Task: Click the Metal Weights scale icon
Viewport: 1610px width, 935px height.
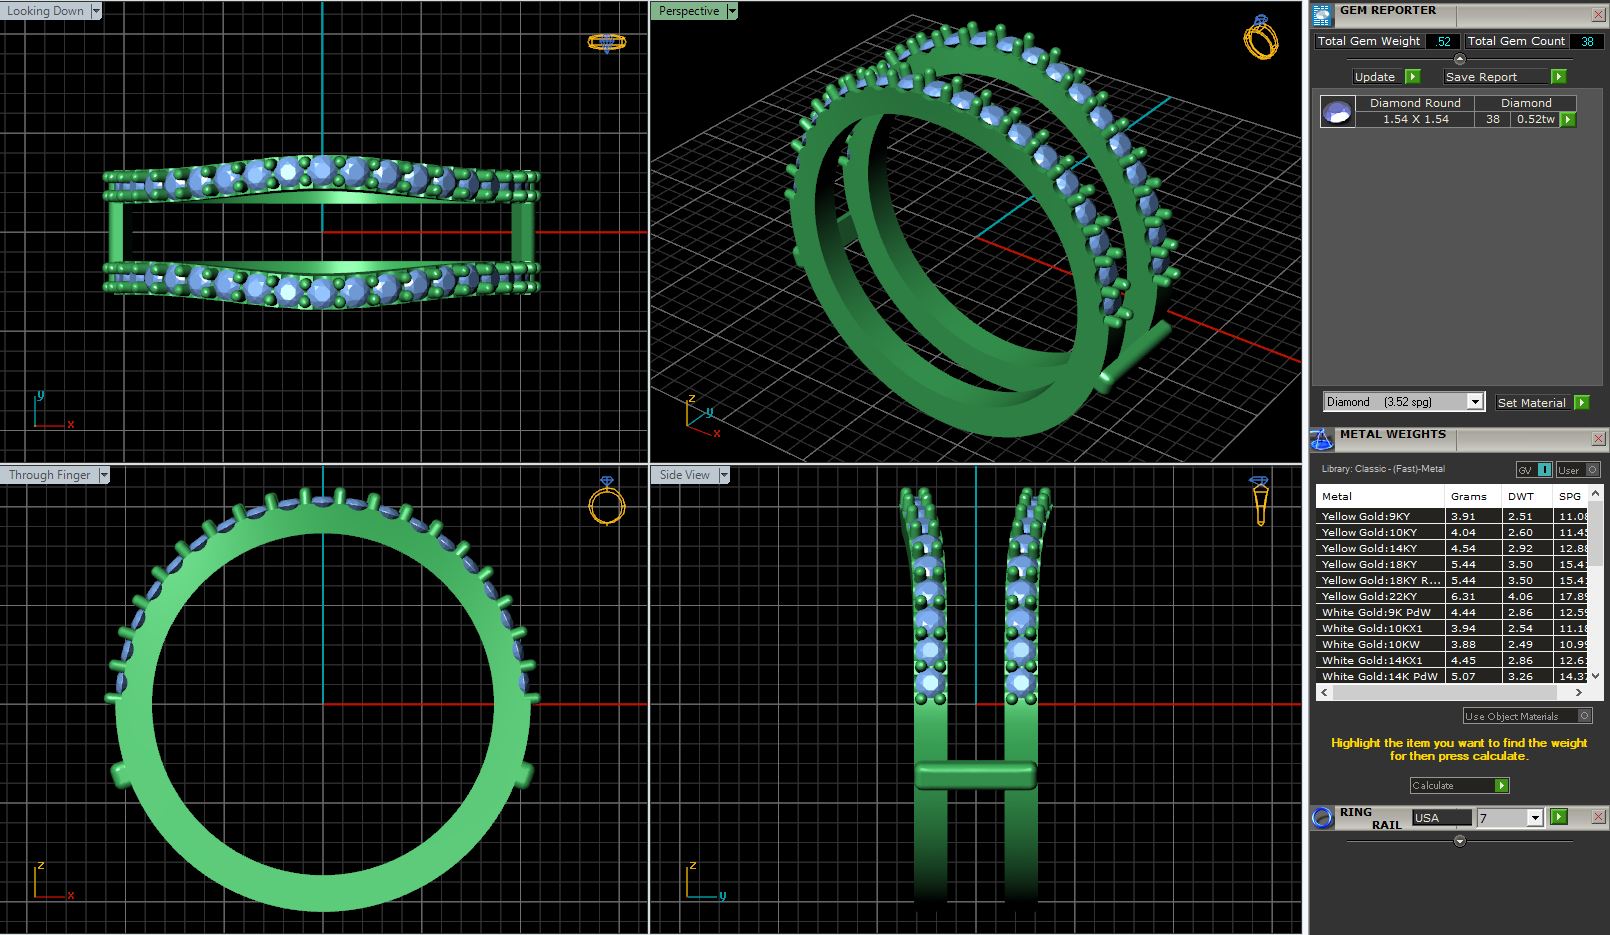Action: (1322, 439)
